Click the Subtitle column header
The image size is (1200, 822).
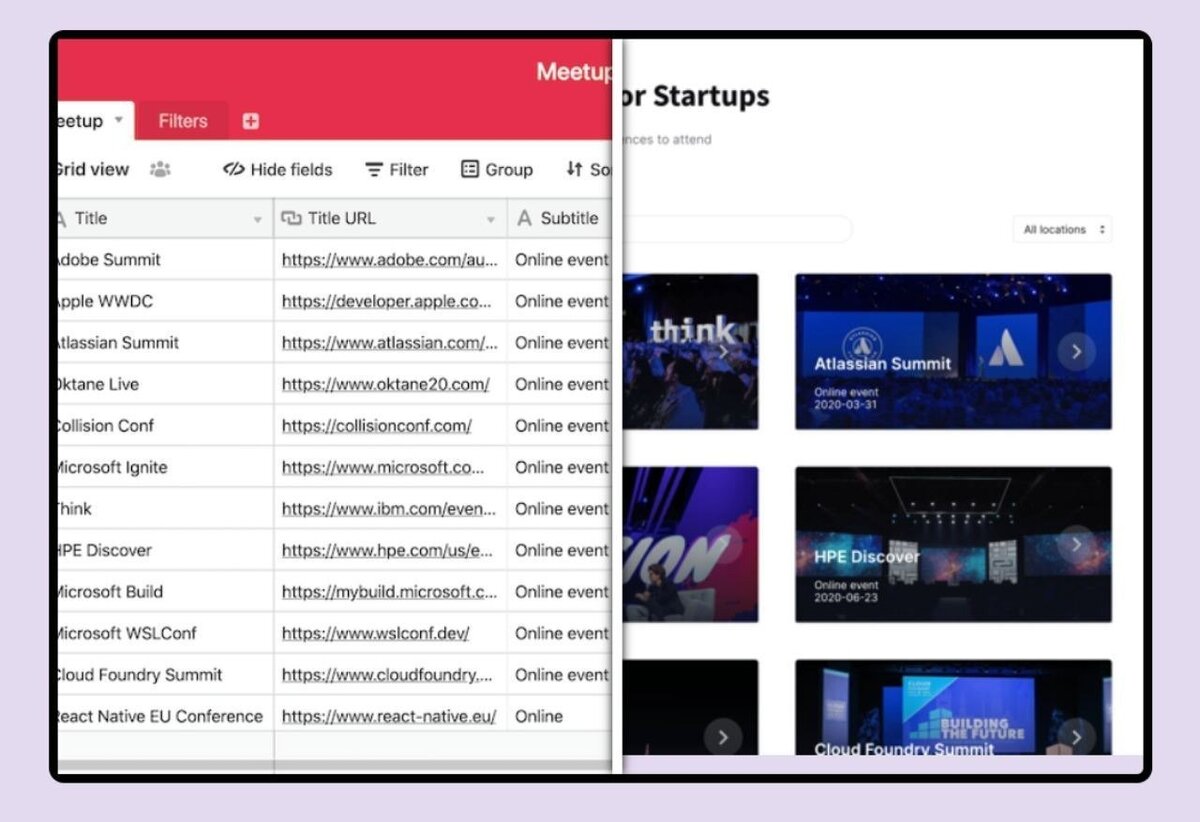point(559,218)
